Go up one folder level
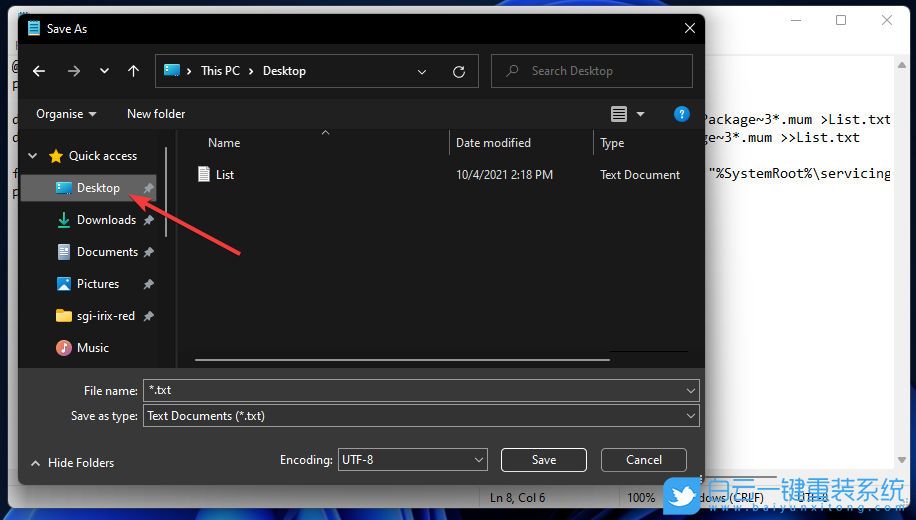The height and width of the screenshot is (520, 916). [x=133, y=71]
